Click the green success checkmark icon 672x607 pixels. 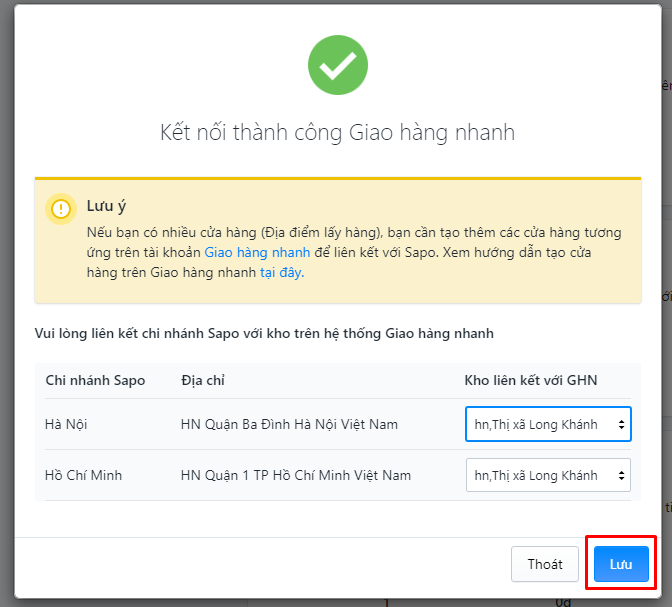[338, 65]
